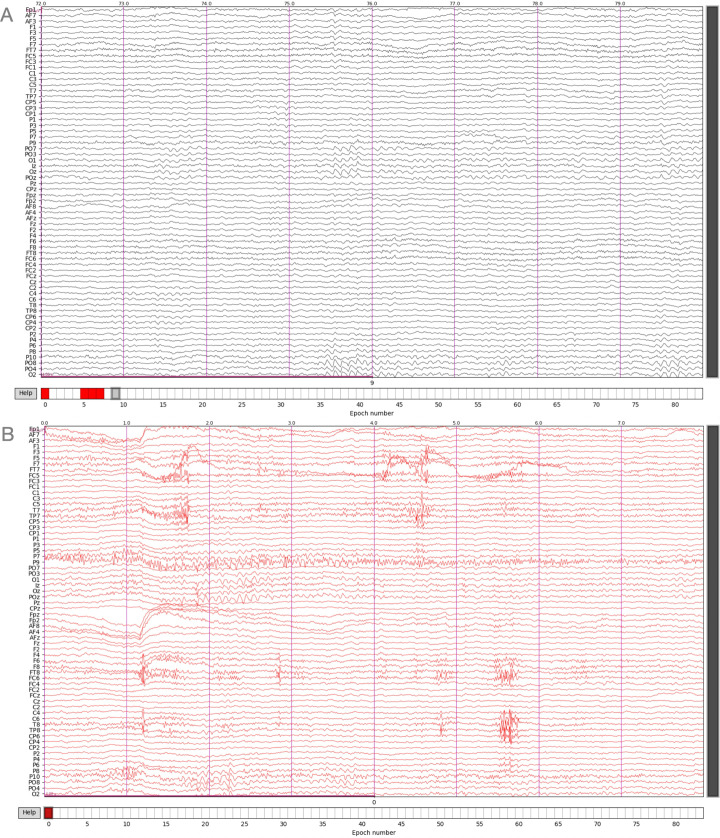Click epoch label 79.0 atop panel A

click(620, 4)
